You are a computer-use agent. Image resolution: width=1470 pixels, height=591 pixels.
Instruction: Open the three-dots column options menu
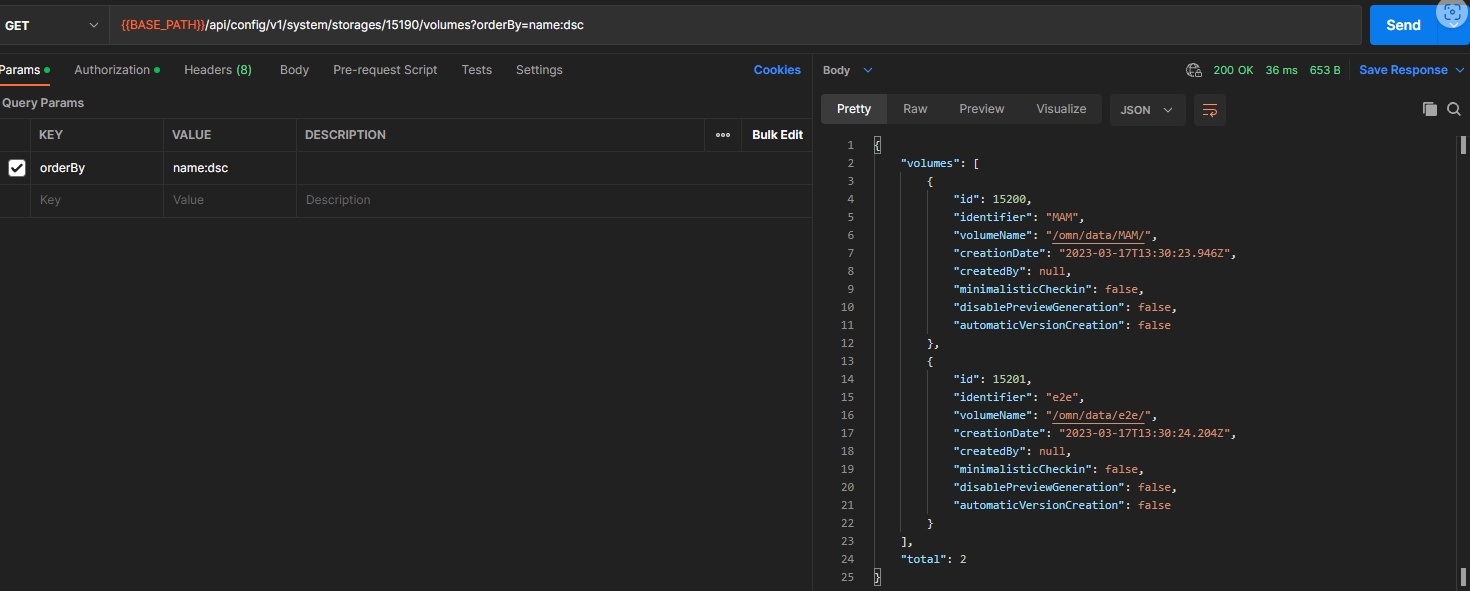click(723, 135)
